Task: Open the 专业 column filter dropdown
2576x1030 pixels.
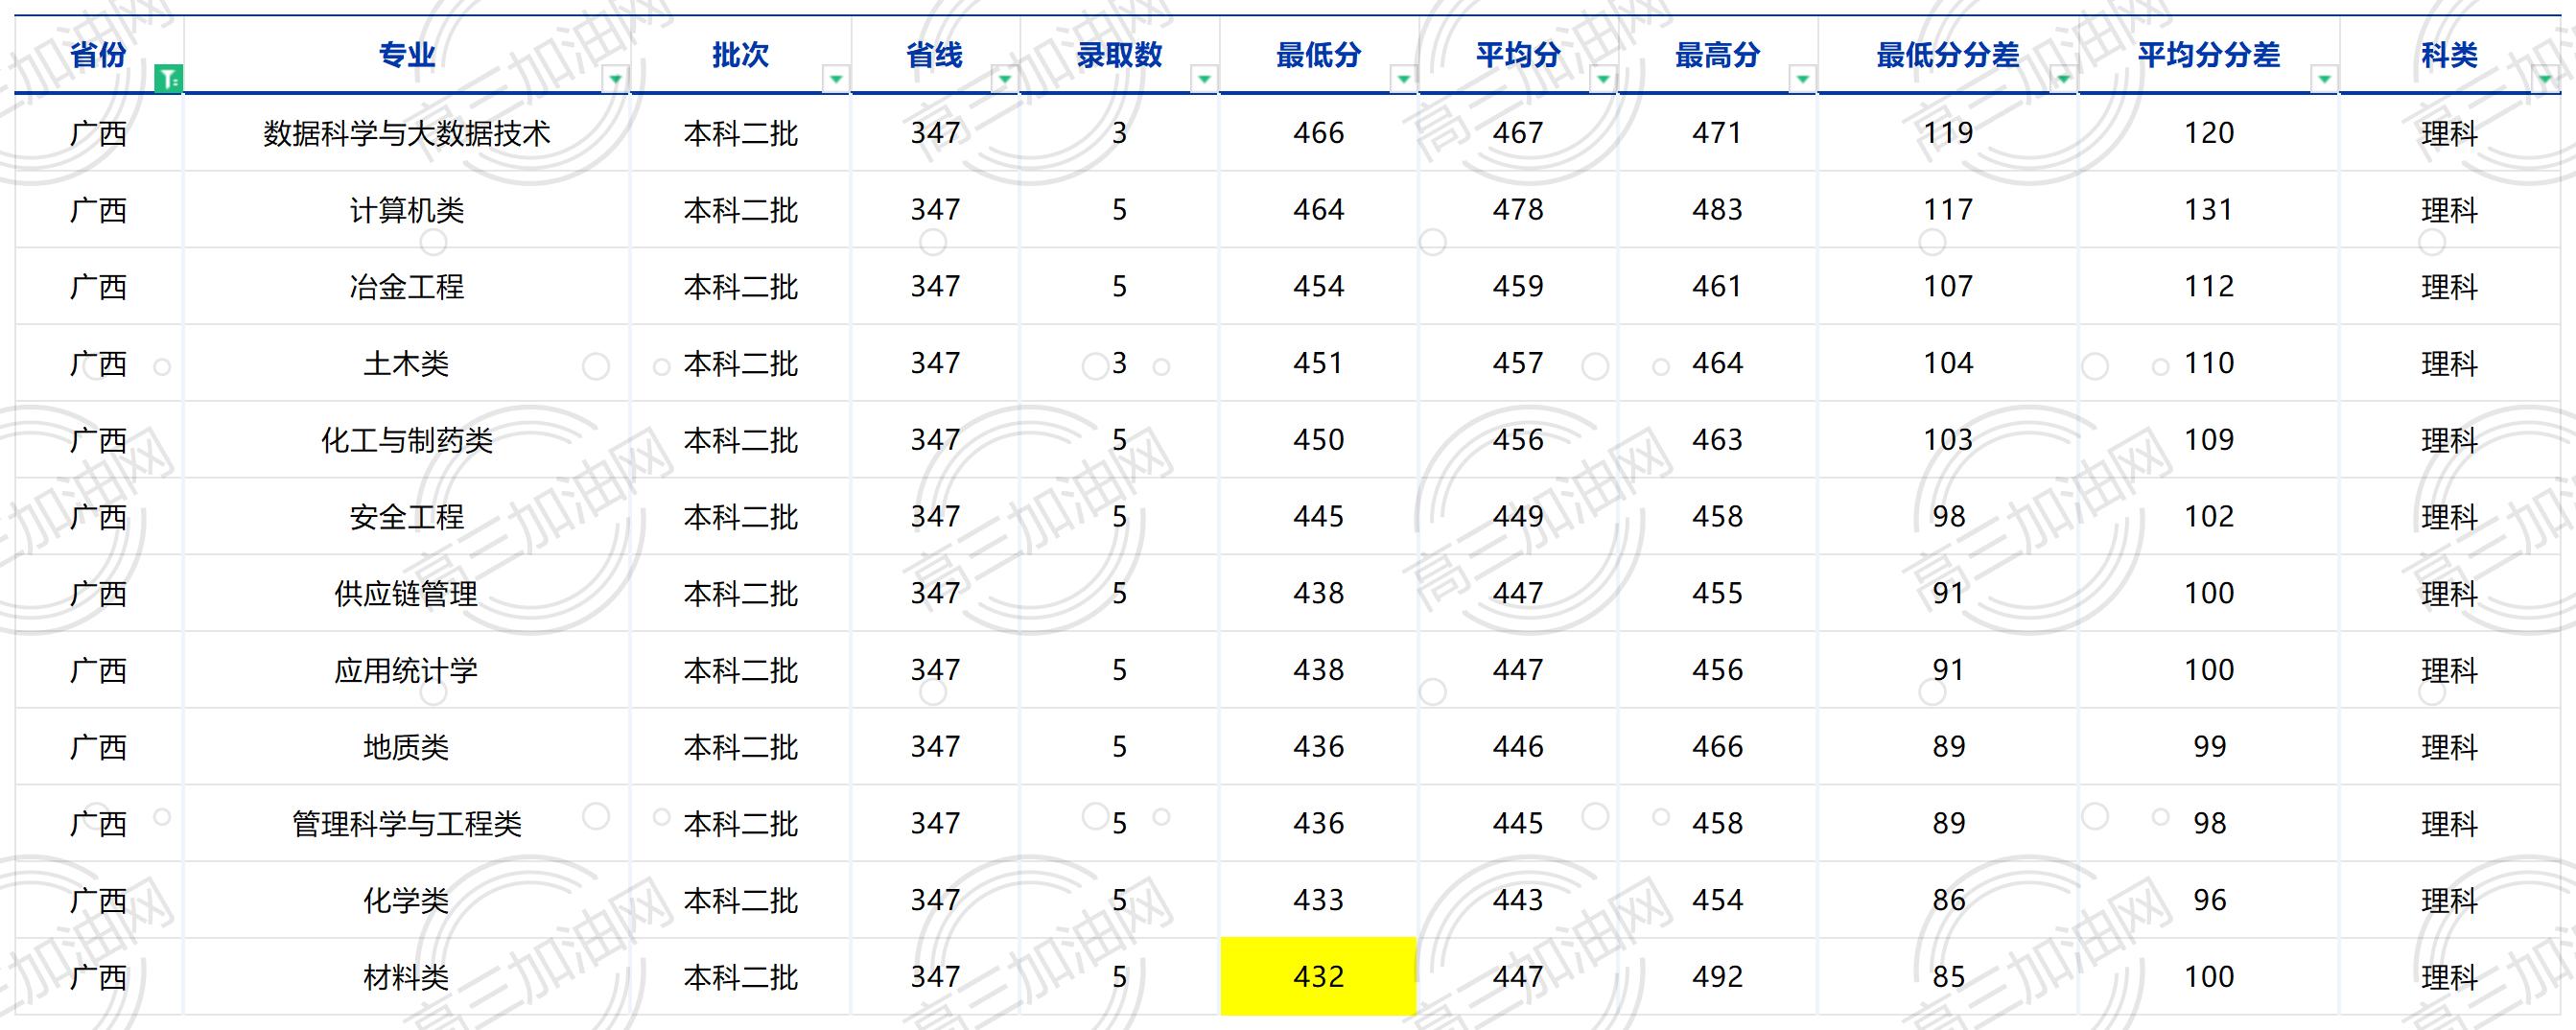Action: pyautogui.click(x=616, y=78)
